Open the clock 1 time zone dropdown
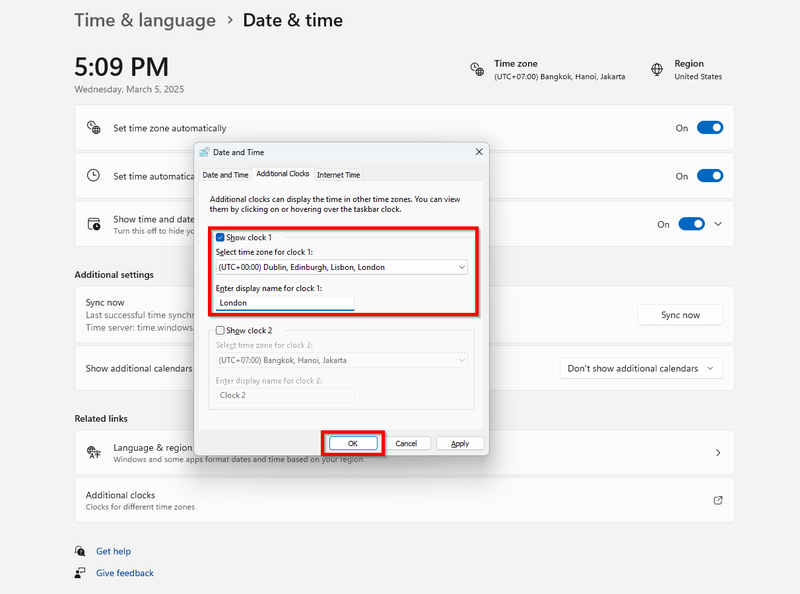The height and width of the screenshot is (594, 800). coord(341,267)
